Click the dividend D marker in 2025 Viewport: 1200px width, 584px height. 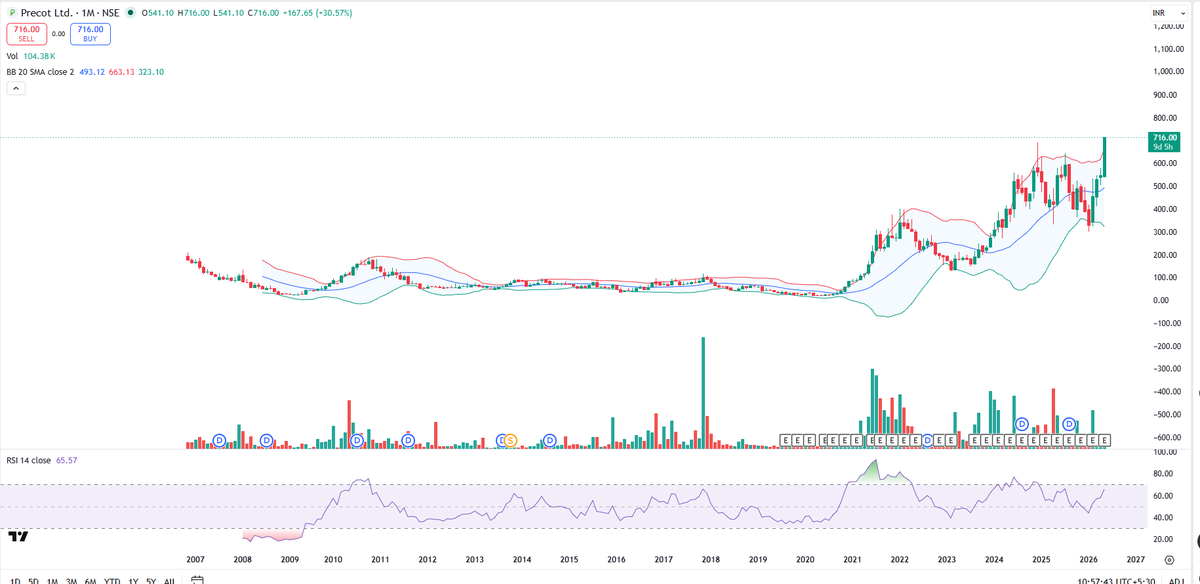(x=1069, y=425)
